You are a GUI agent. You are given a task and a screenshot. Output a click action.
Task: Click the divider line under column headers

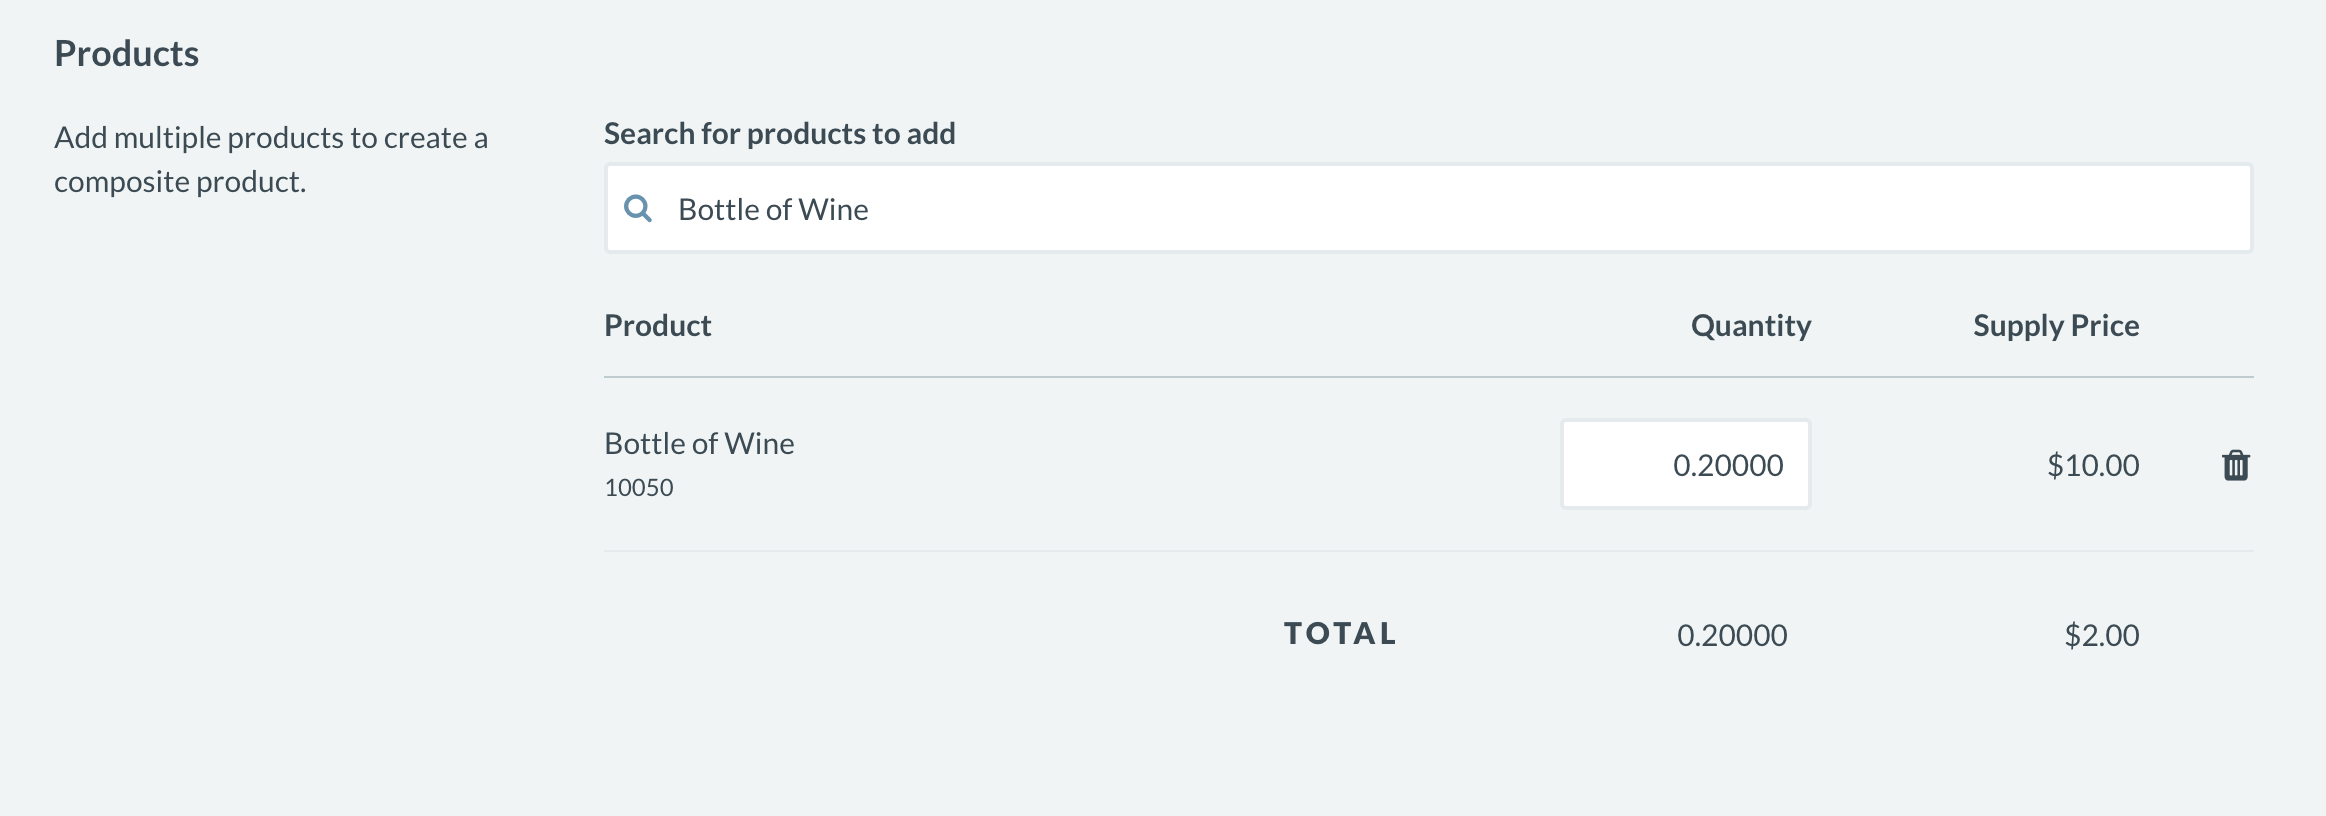click(x=1428, y=377)
